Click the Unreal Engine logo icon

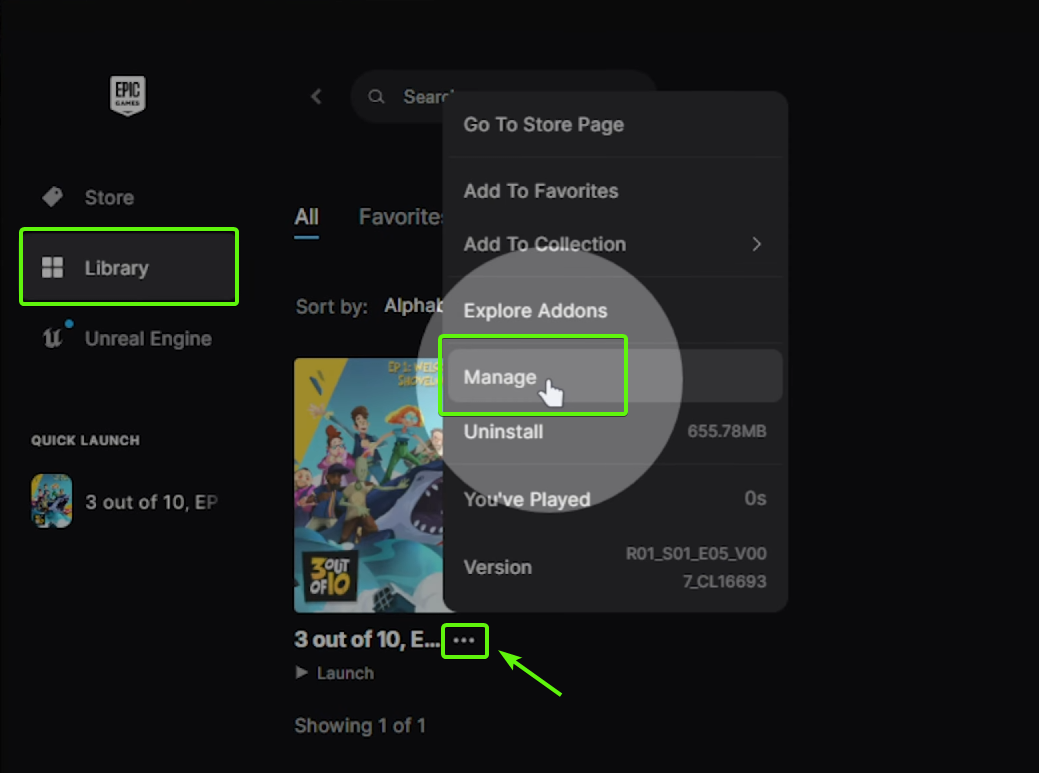[53, 337]
